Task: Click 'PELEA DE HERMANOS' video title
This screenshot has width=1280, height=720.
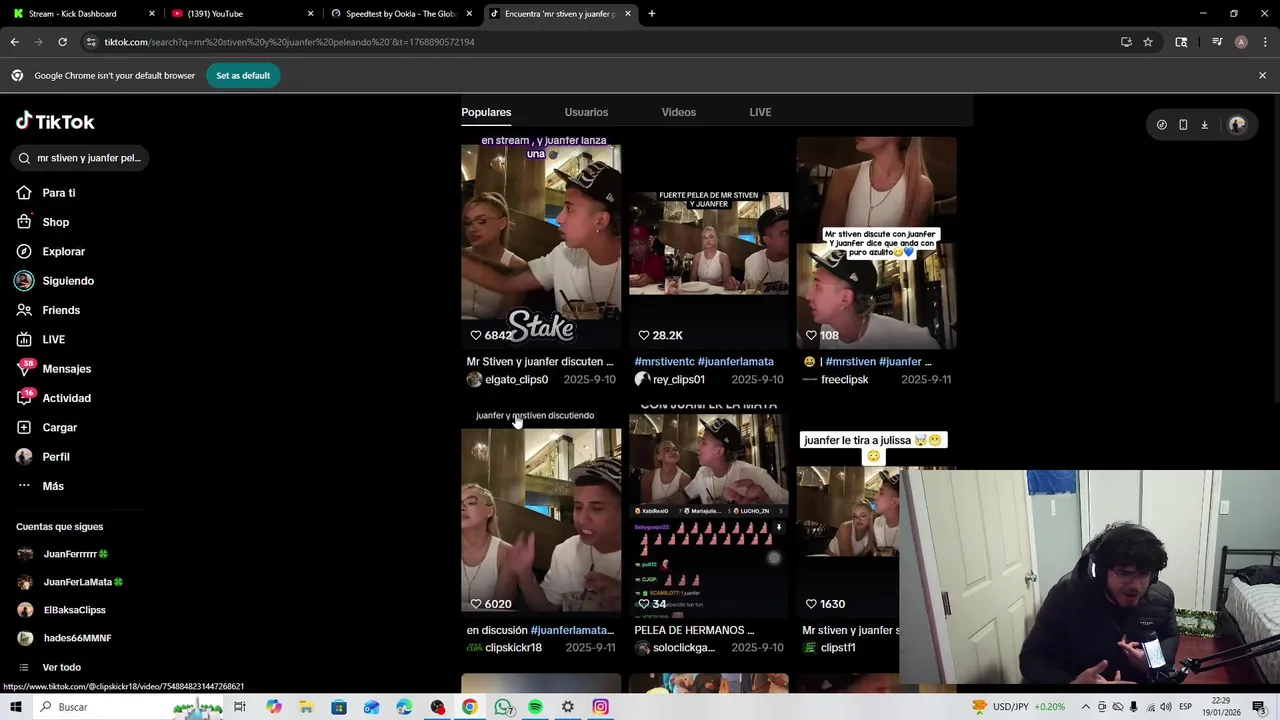Action: [694, 631]
